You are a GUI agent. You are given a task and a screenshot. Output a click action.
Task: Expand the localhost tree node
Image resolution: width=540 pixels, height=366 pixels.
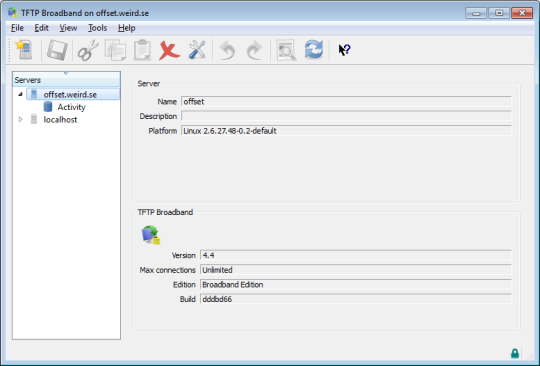[x=20, y=119]
